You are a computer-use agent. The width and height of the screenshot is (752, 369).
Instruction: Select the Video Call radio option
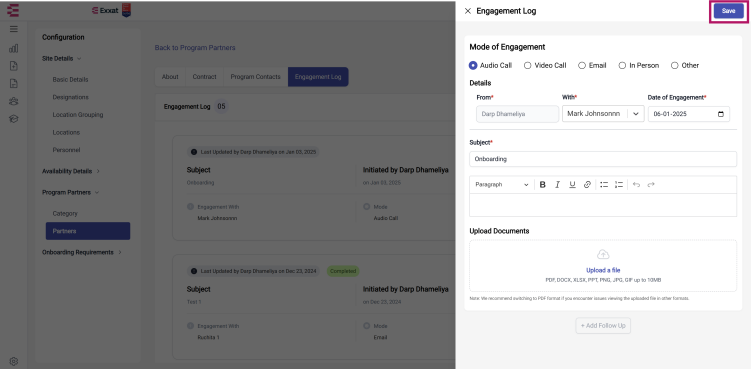click(x=528, y=65)
